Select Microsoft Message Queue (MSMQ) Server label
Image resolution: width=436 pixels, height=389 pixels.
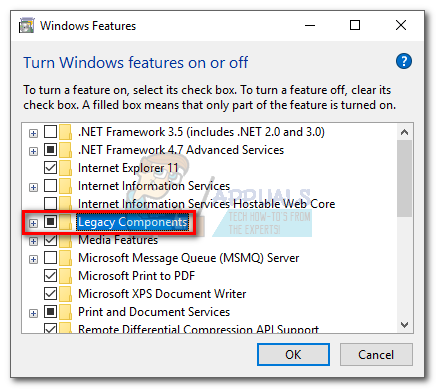[x=189, y=258]
